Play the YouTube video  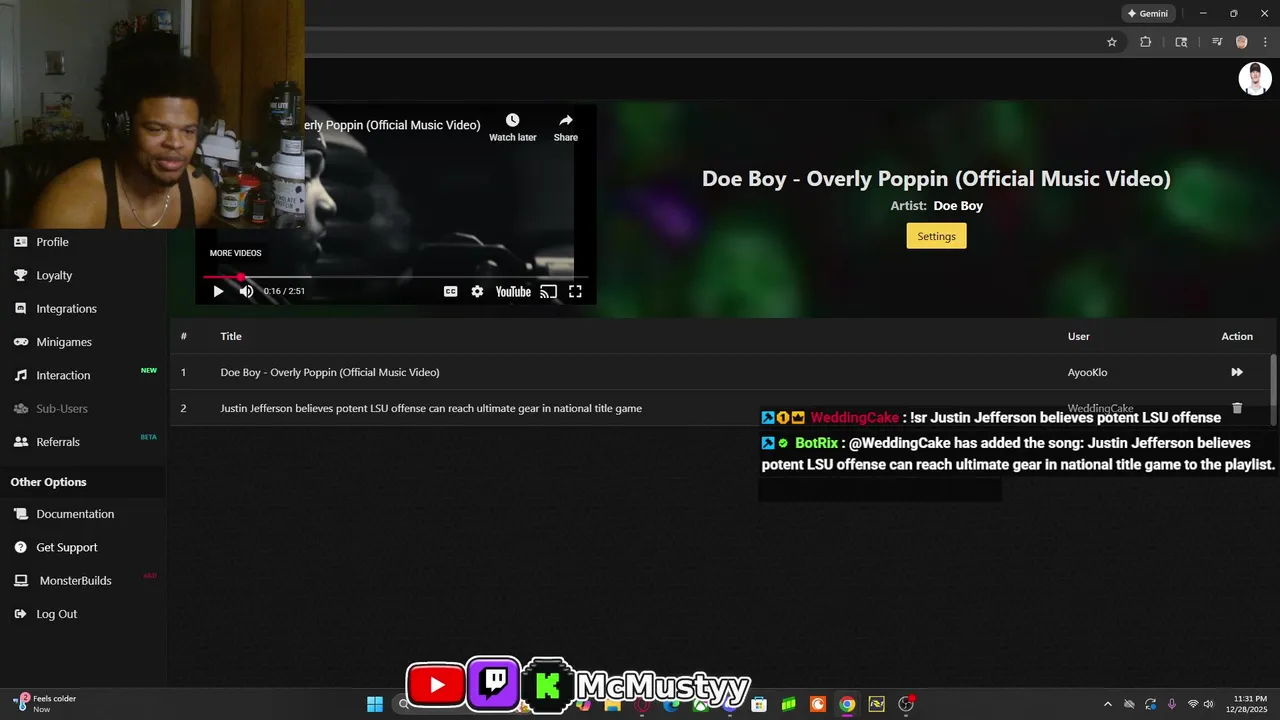218,291
